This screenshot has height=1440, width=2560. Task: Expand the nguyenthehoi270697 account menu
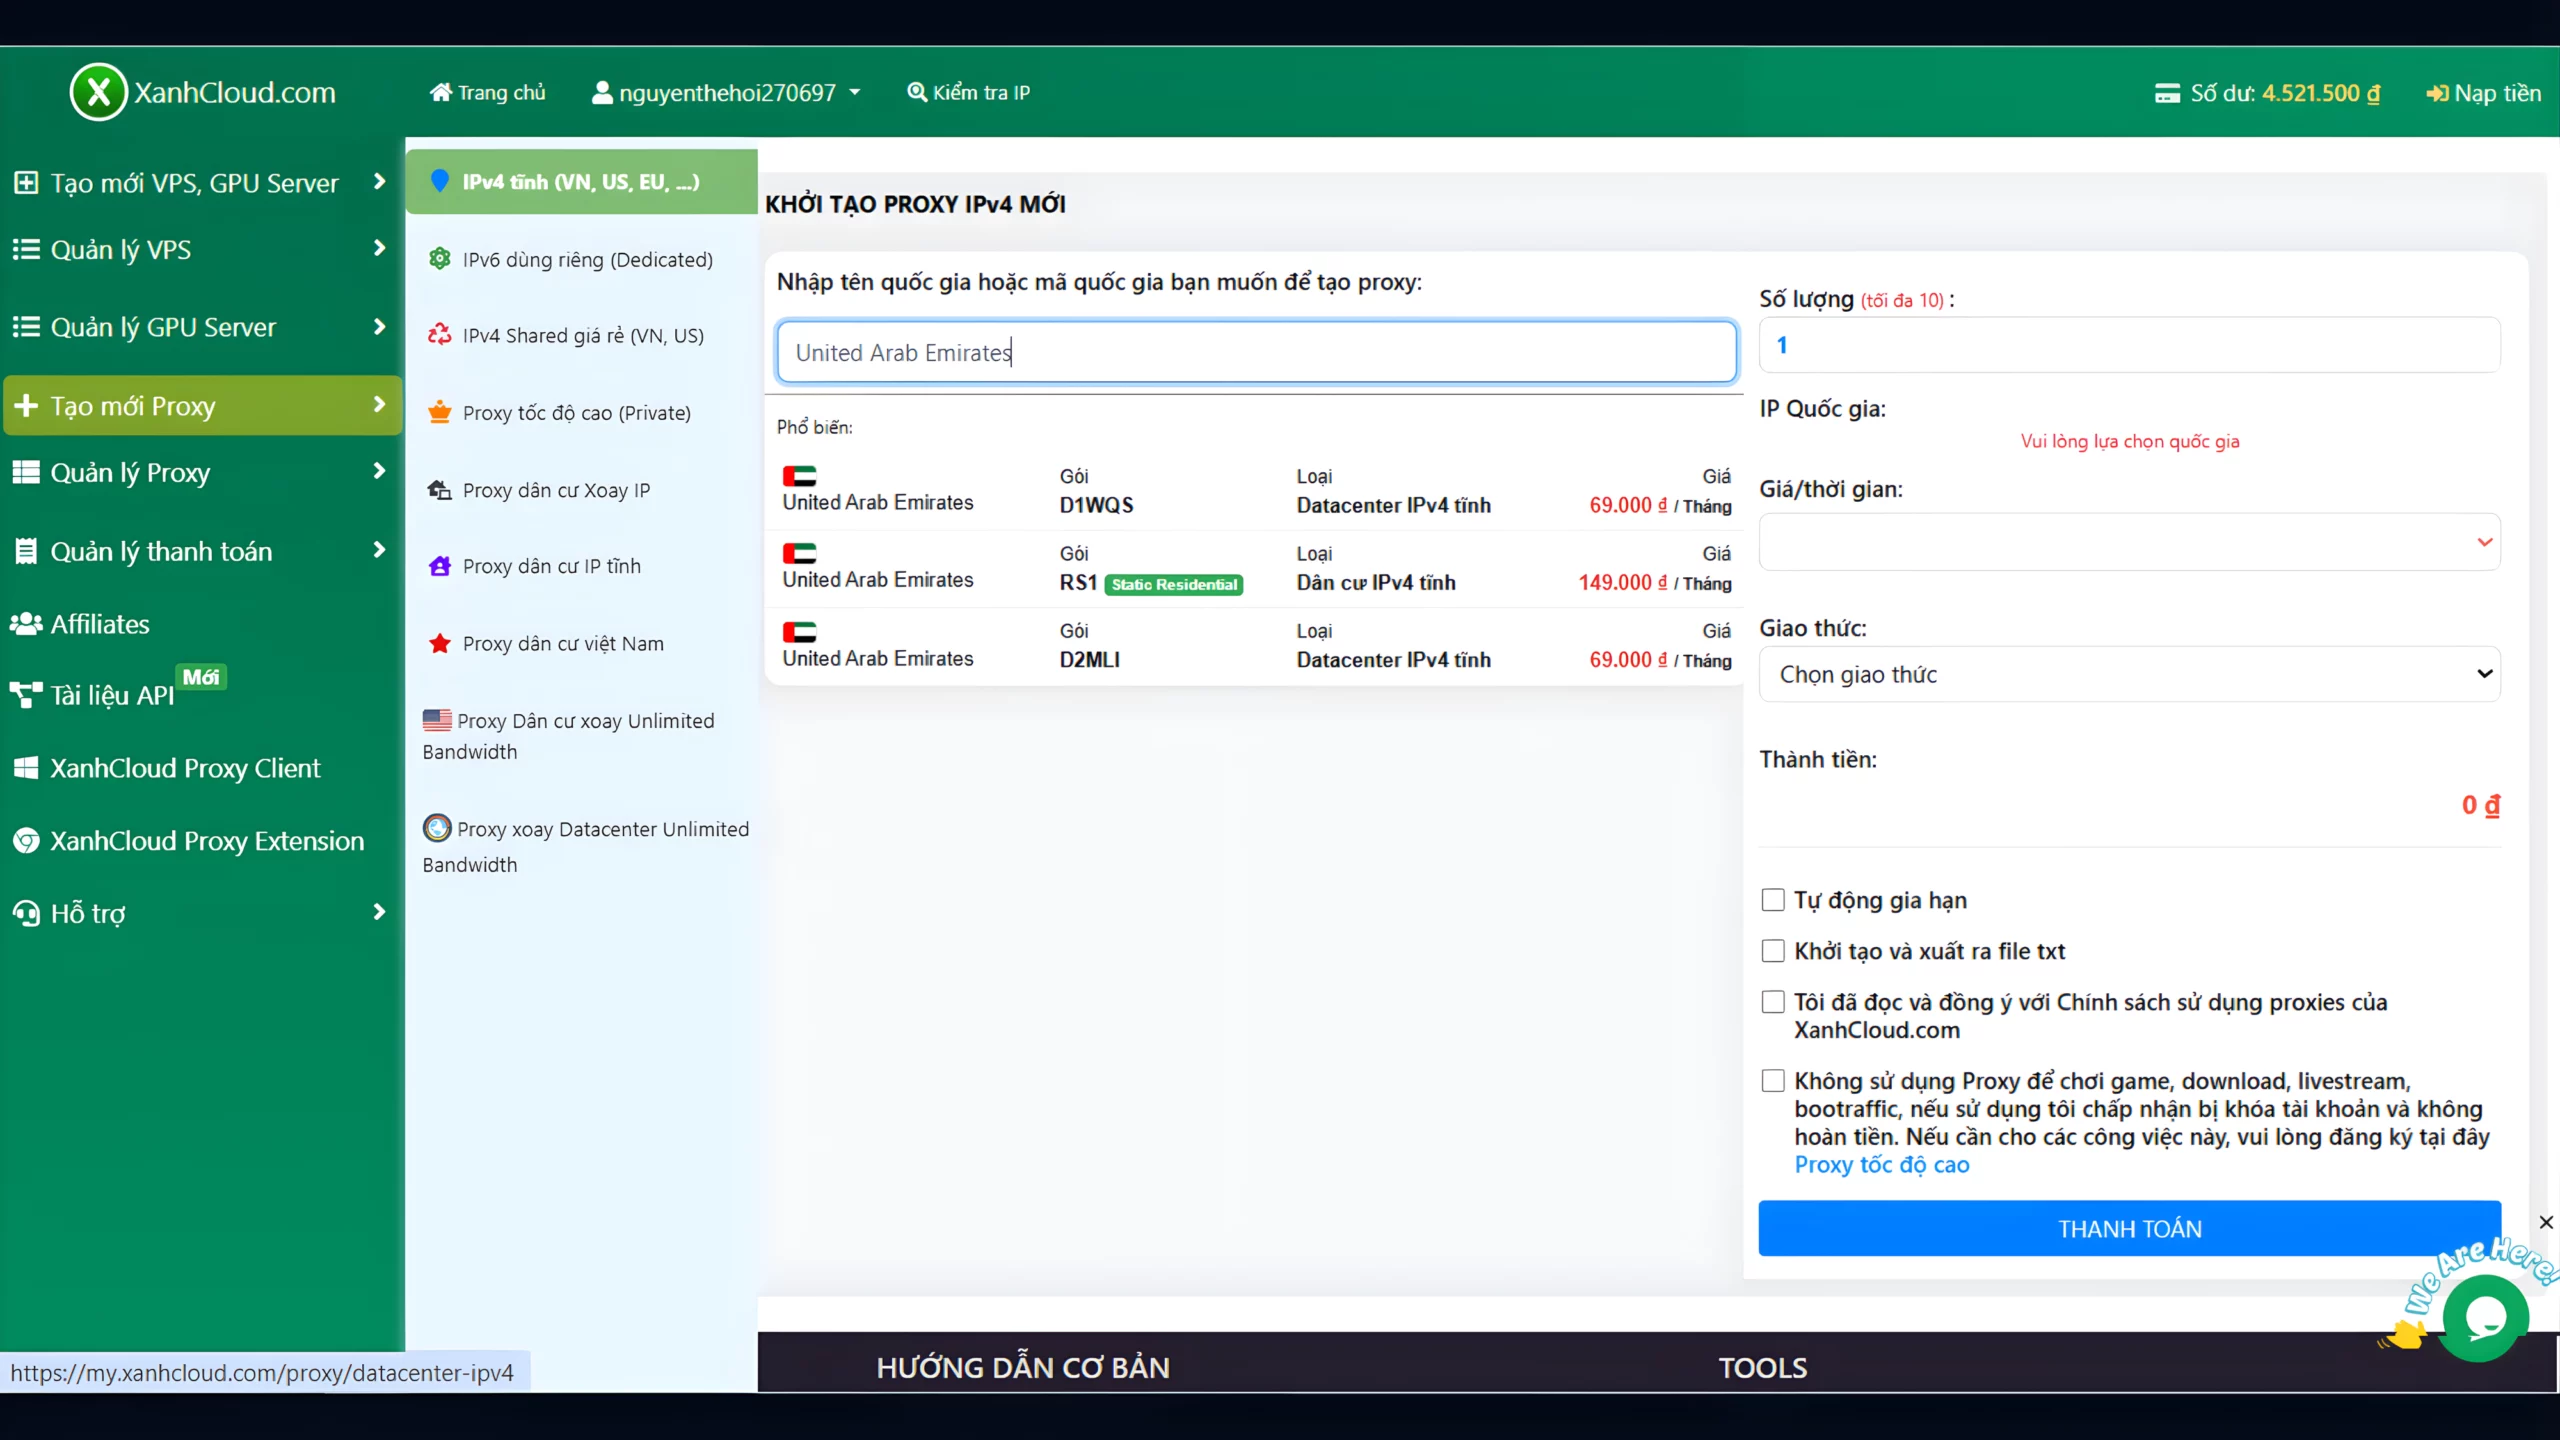[x=727, y=93]
